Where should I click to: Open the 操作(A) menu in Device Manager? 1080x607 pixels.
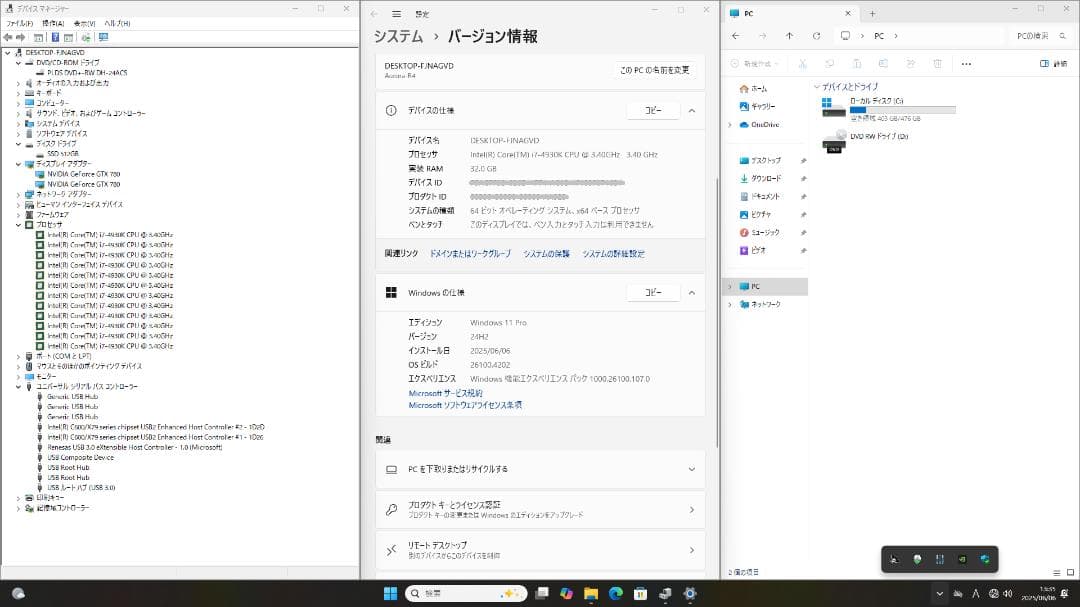pyautogui.click(x=52, y=23)
